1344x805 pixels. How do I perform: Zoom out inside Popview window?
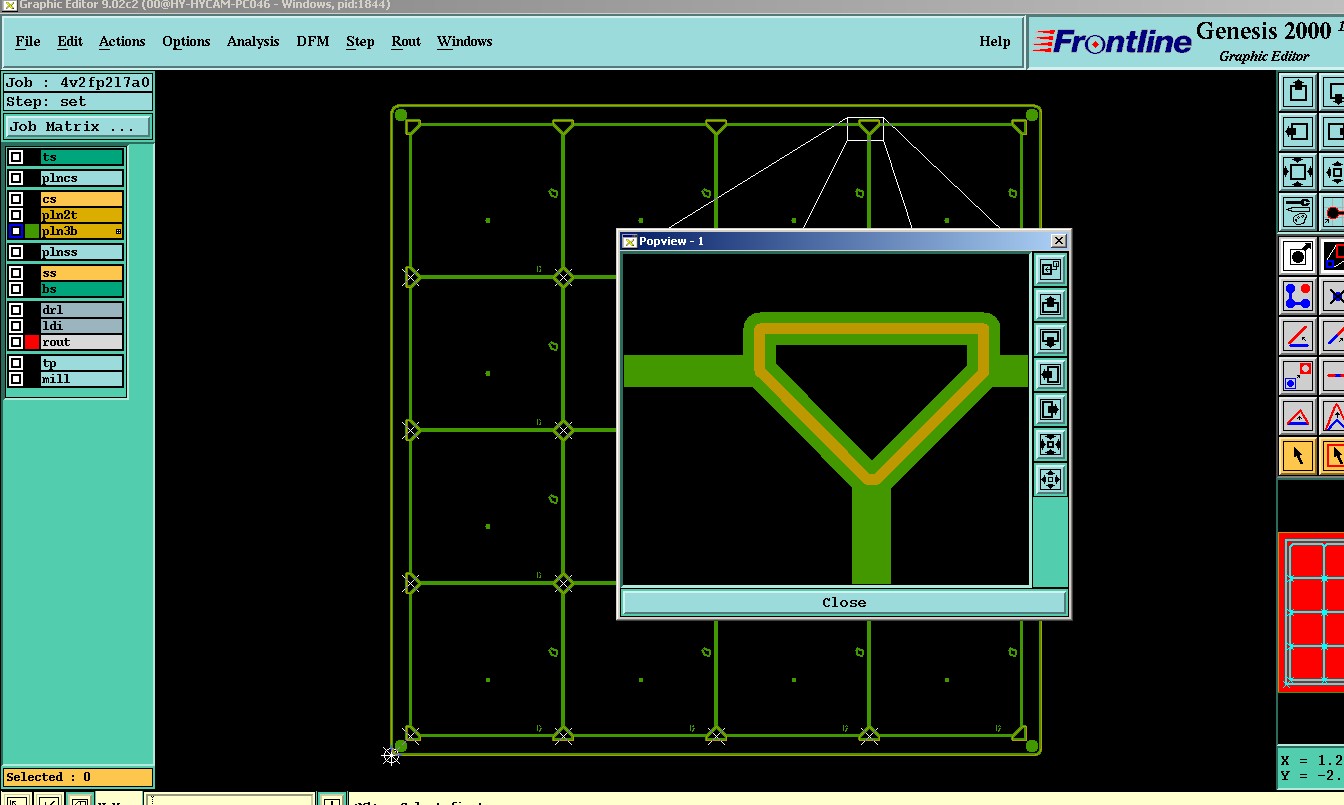(x=1050, y=480)
